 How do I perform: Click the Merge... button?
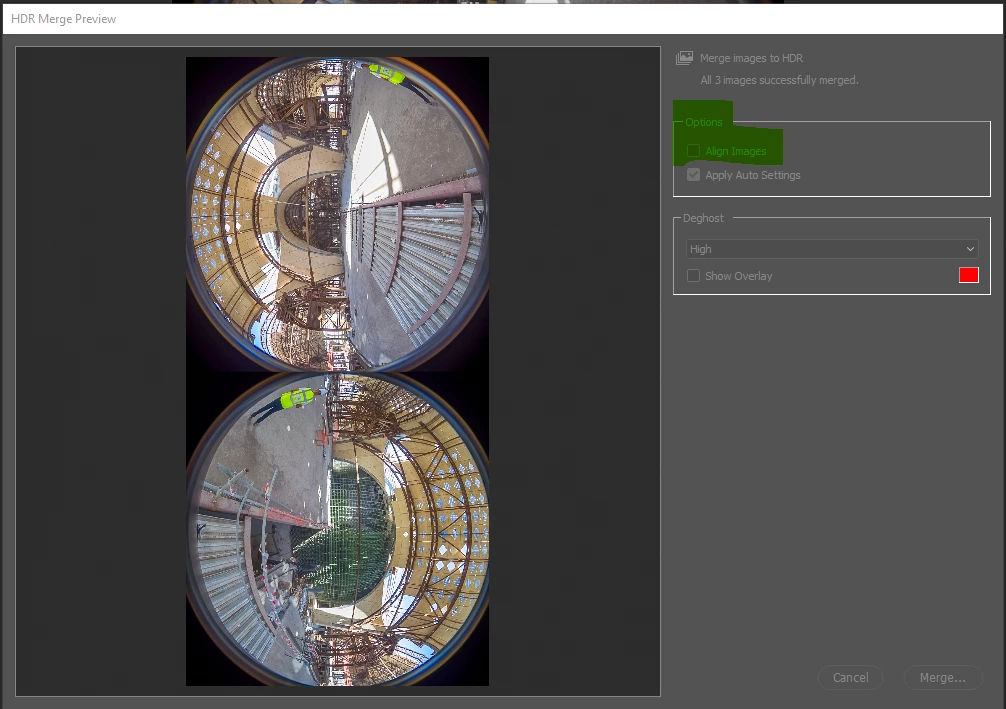click(x=942, y=678)
